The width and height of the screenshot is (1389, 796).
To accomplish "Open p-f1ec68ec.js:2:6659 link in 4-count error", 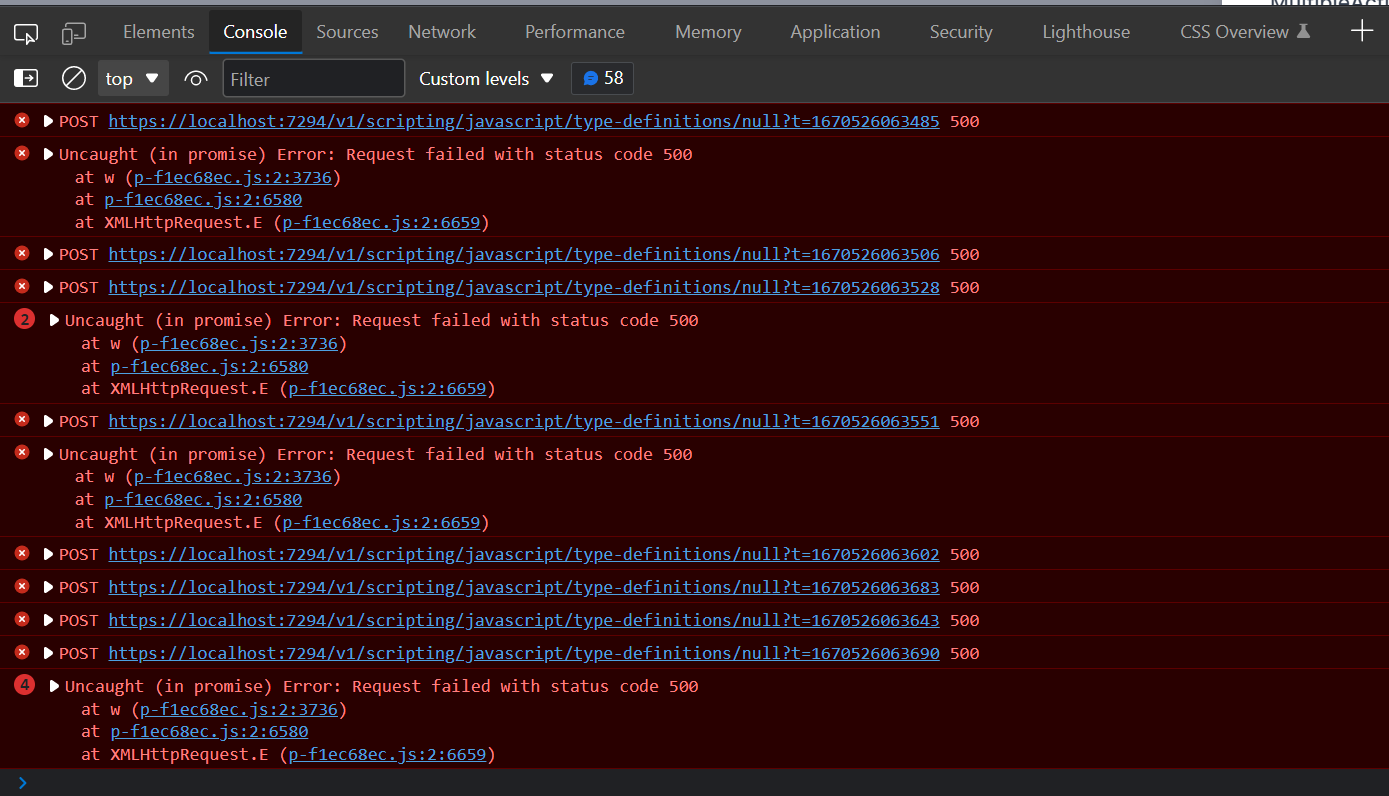I will pos(388,754).
